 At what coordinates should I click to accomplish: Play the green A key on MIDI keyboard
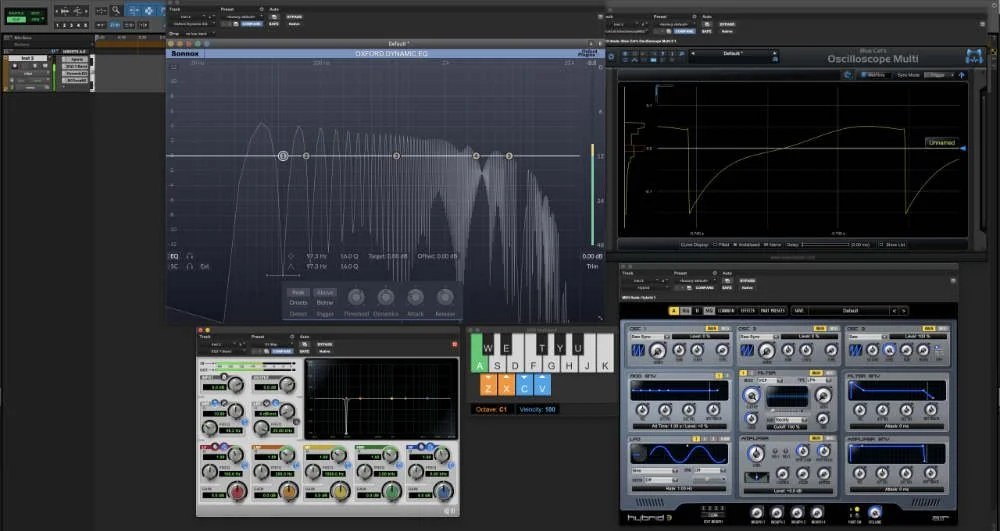pyautogui.click(x=480, y=353)
